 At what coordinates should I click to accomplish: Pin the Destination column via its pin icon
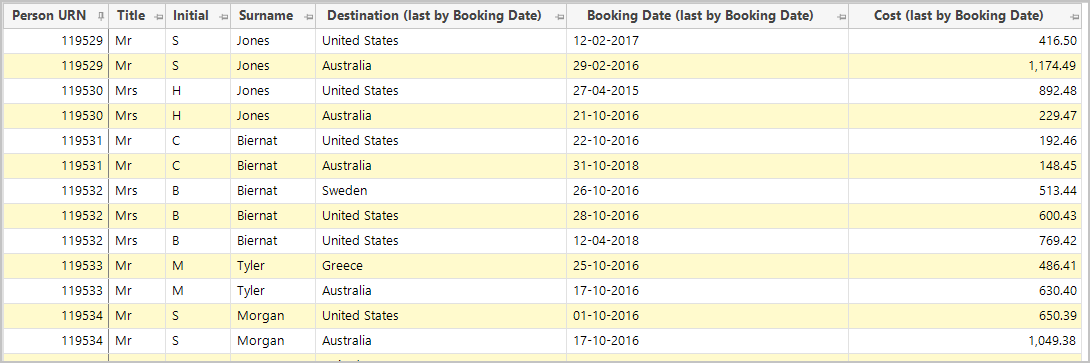tap(559, 16)
